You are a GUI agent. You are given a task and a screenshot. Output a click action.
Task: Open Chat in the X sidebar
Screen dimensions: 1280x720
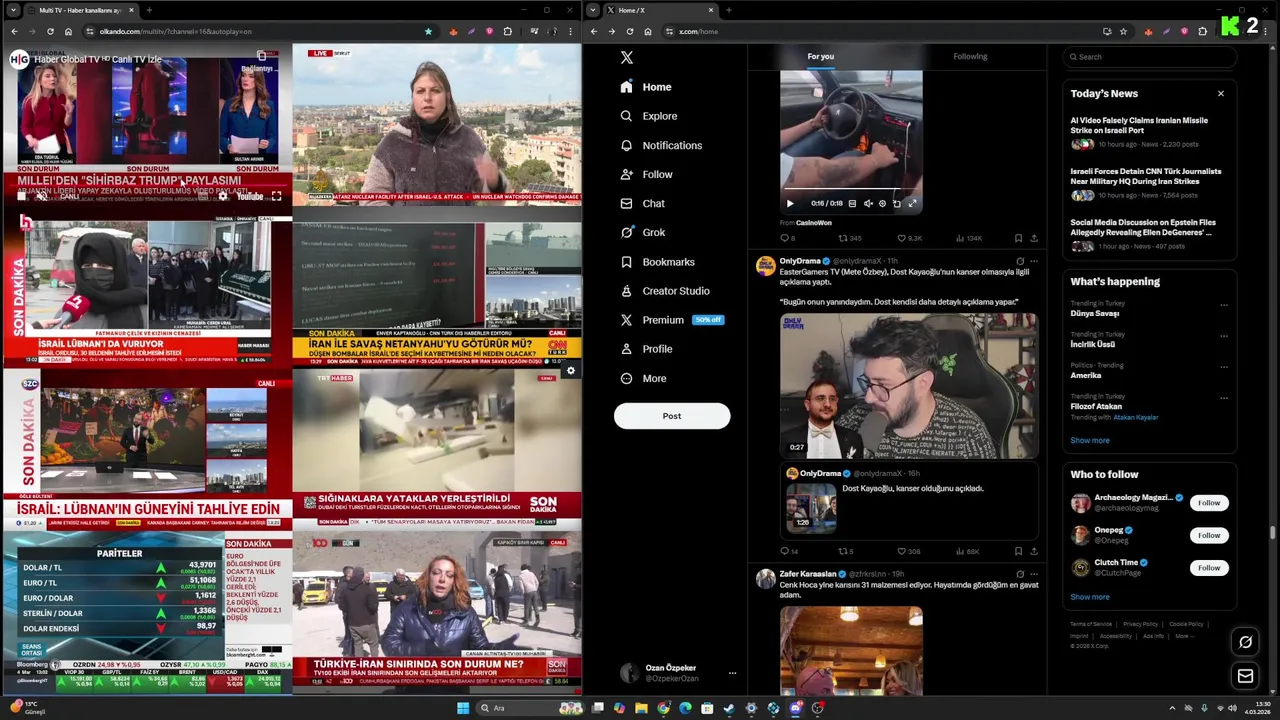pyautogui.click(x=642, y=203)
